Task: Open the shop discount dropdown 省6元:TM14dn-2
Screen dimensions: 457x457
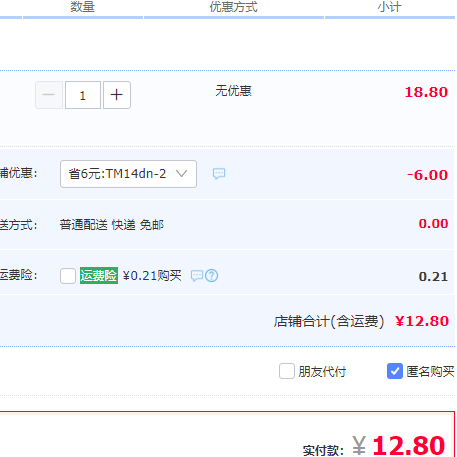Action: (128, 174)
